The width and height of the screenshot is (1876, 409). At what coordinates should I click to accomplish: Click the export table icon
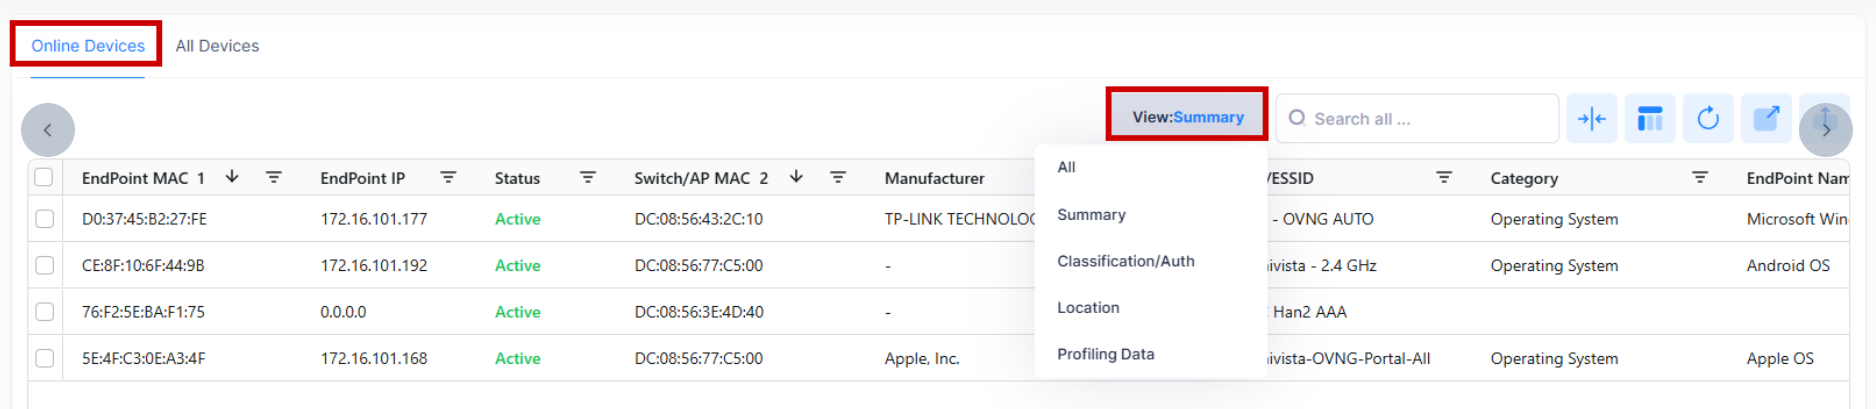[1766, 119]
